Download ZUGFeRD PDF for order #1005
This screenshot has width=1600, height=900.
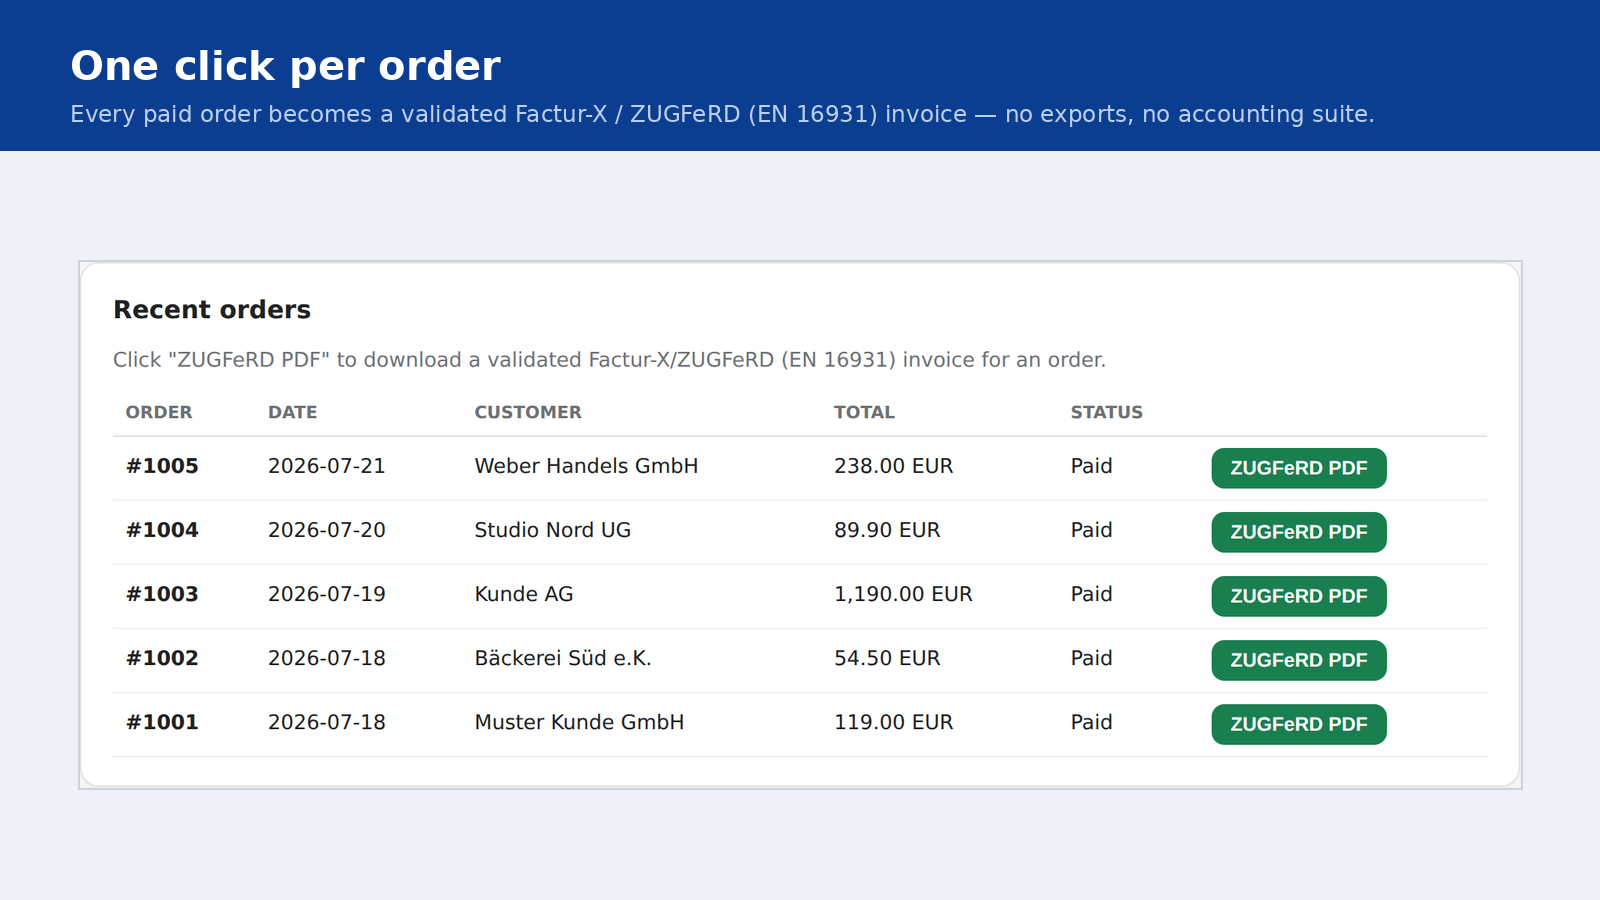pyautogui.click(x=1298, y=468)
